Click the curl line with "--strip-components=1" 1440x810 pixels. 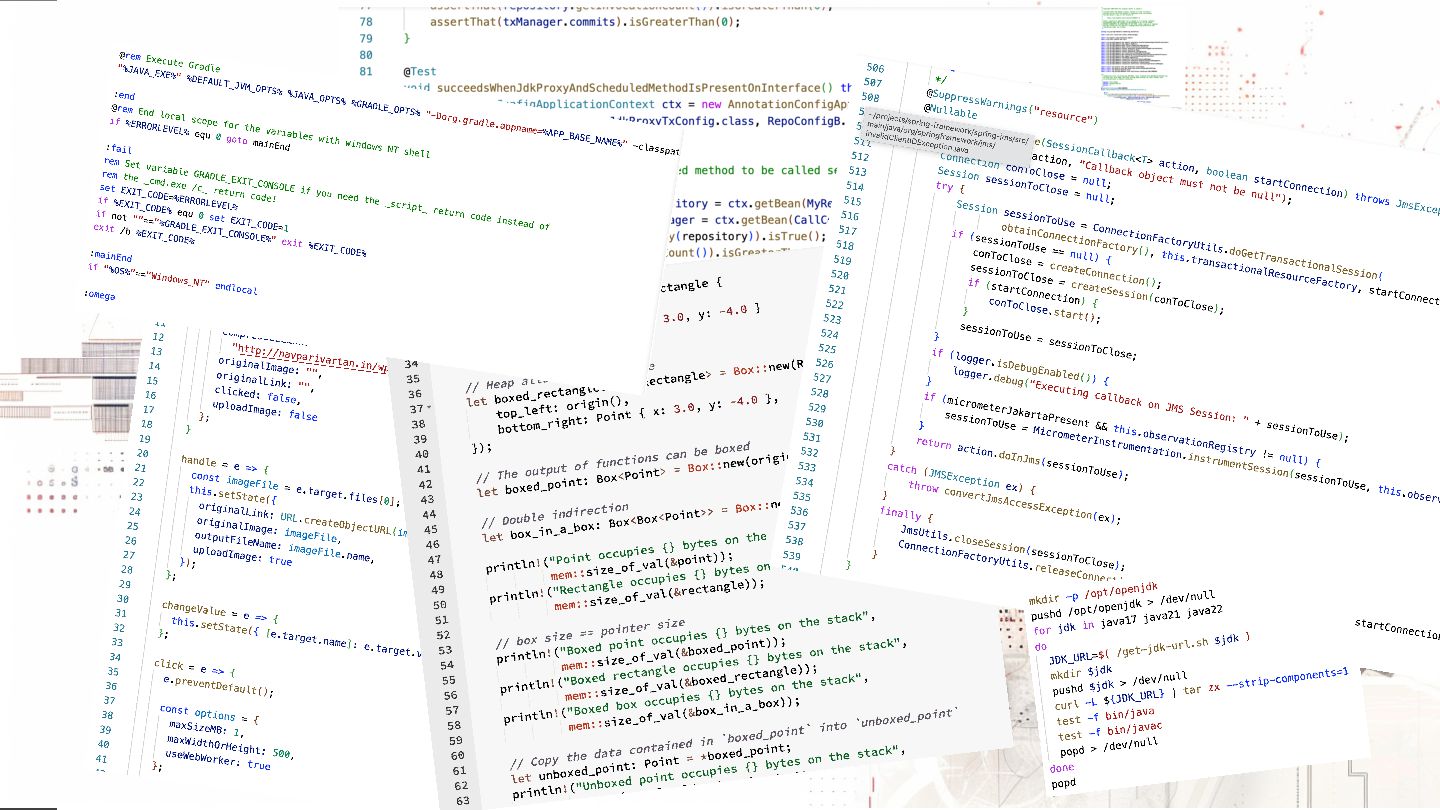coord(1201,689)
